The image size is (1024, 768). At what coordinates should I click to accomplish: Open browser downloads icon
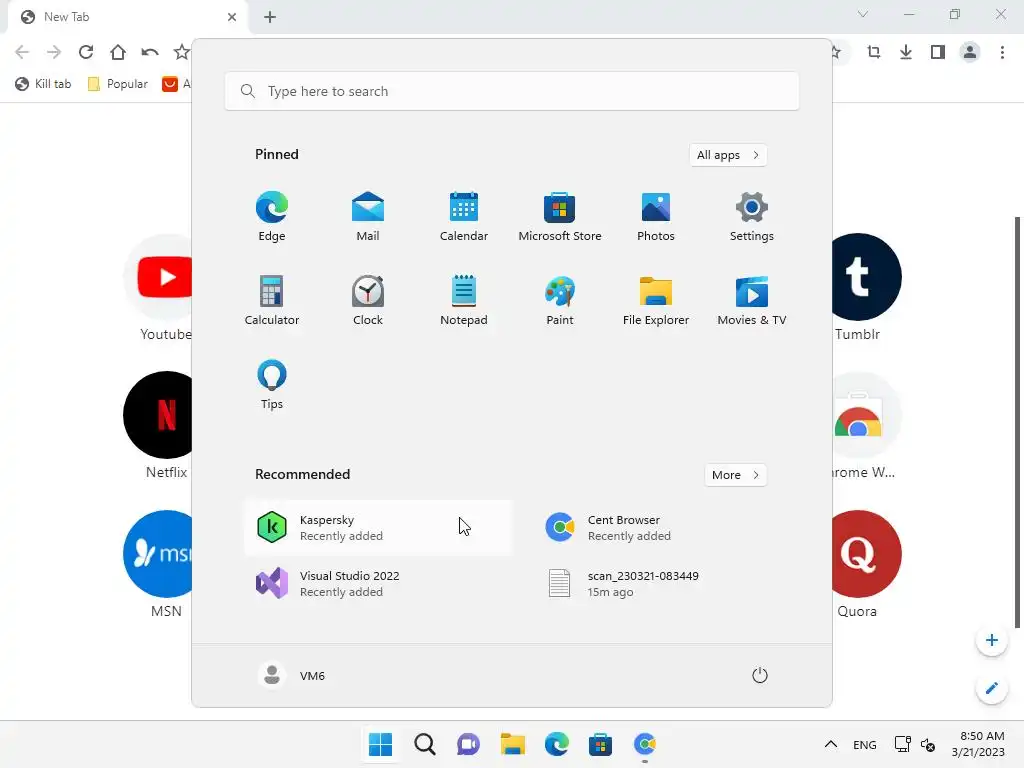click(x=906, y=52)
